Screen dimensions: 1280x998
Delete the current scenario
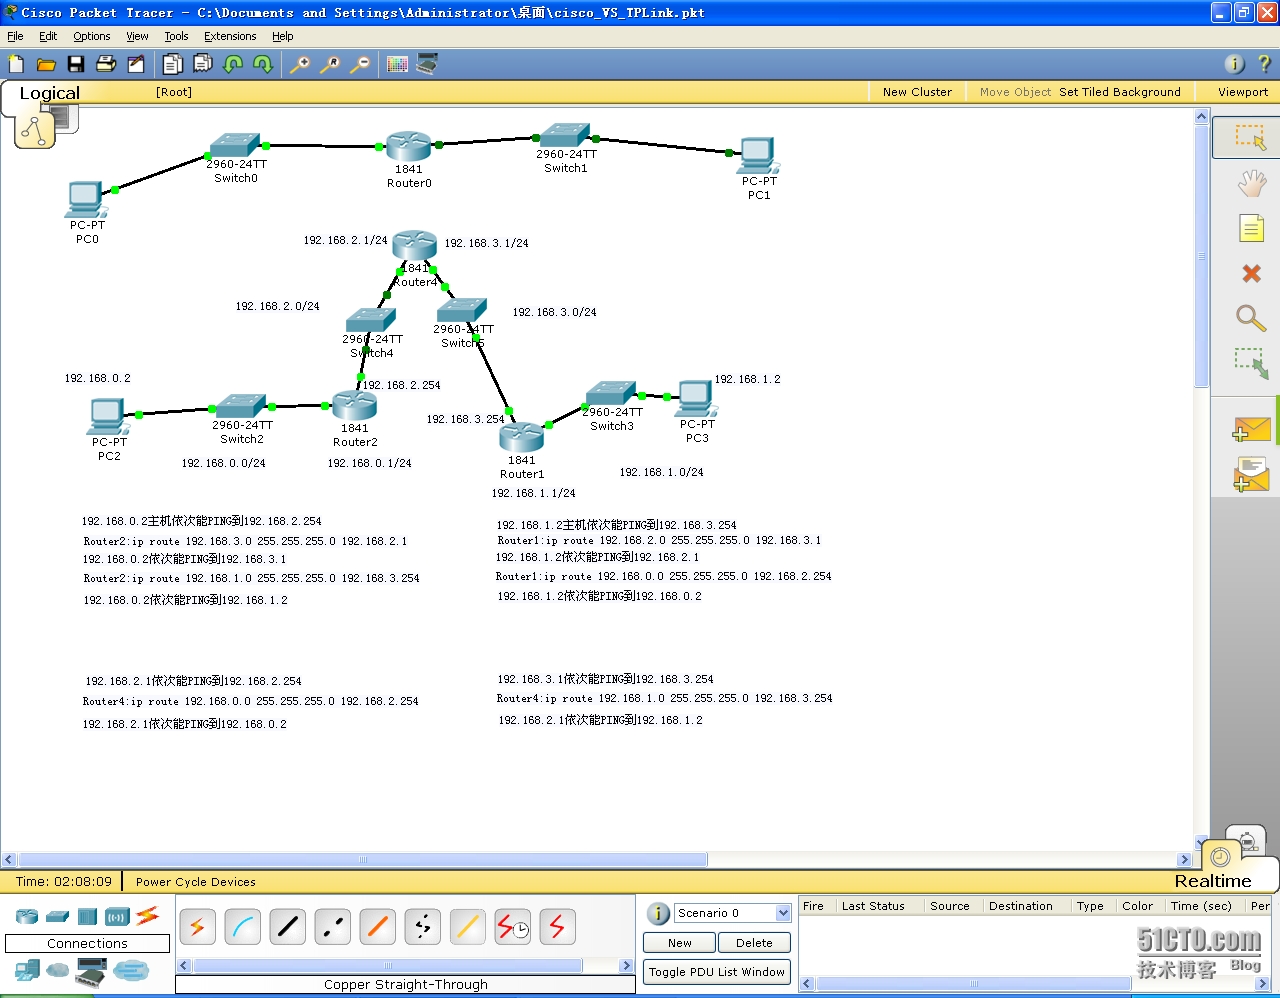(754, 943)
